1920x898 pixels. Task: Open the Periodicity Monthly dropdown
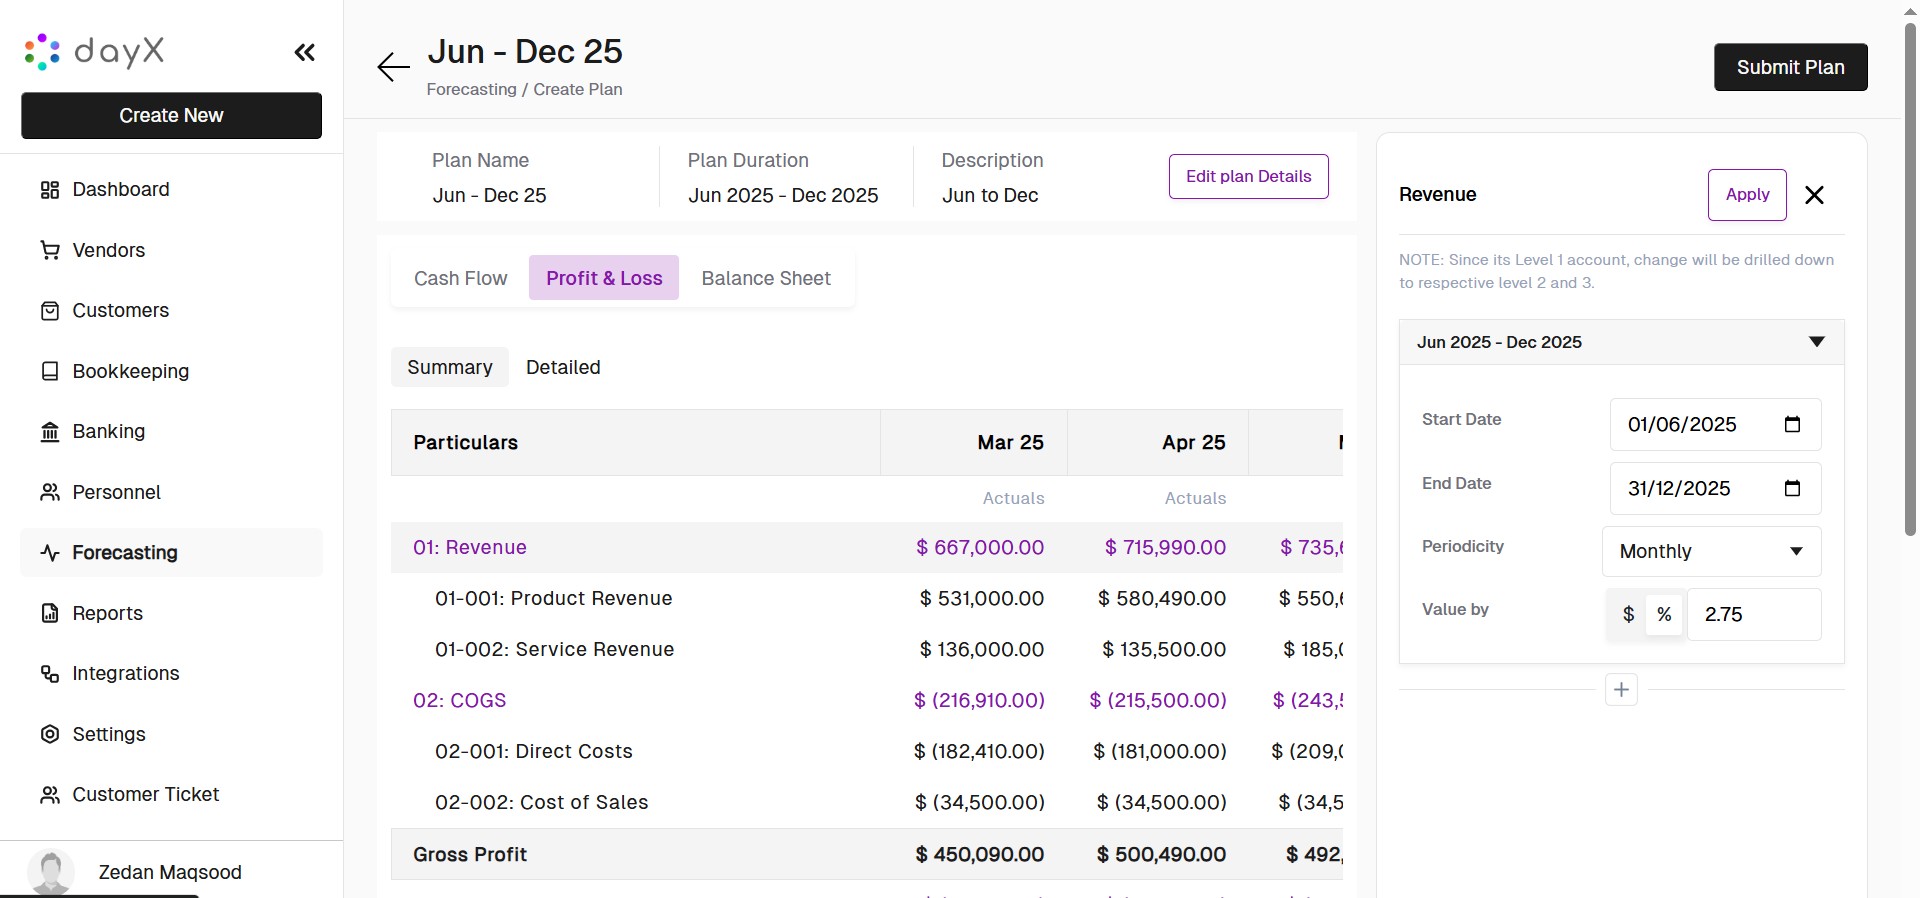pyautogui.click(x=1711, y=552)
